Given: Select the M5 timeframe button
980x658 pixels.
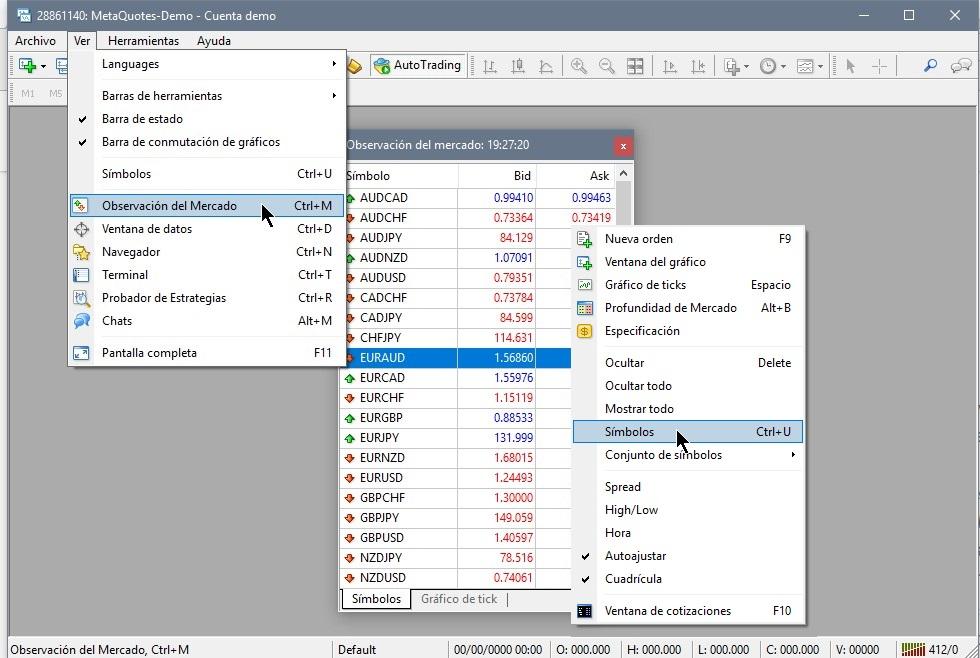Looking at the screenshot, I should 56,94.
